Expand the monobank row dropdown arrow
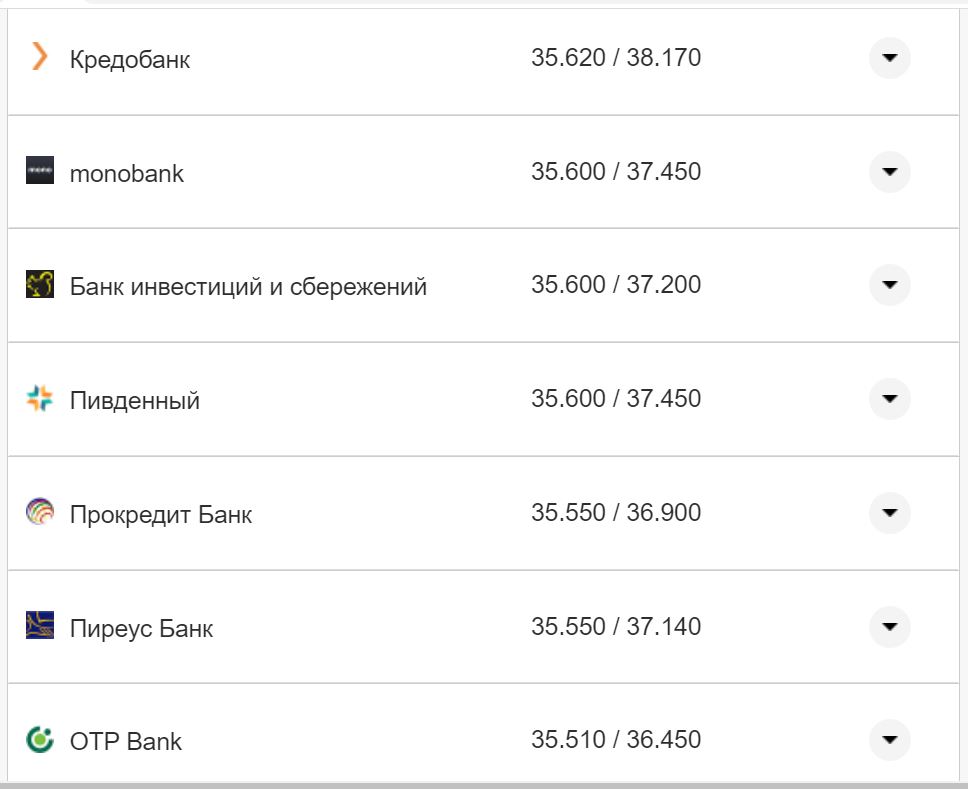Image resolution: width=968 pixels, height=789 pixels. pos(889,172)
